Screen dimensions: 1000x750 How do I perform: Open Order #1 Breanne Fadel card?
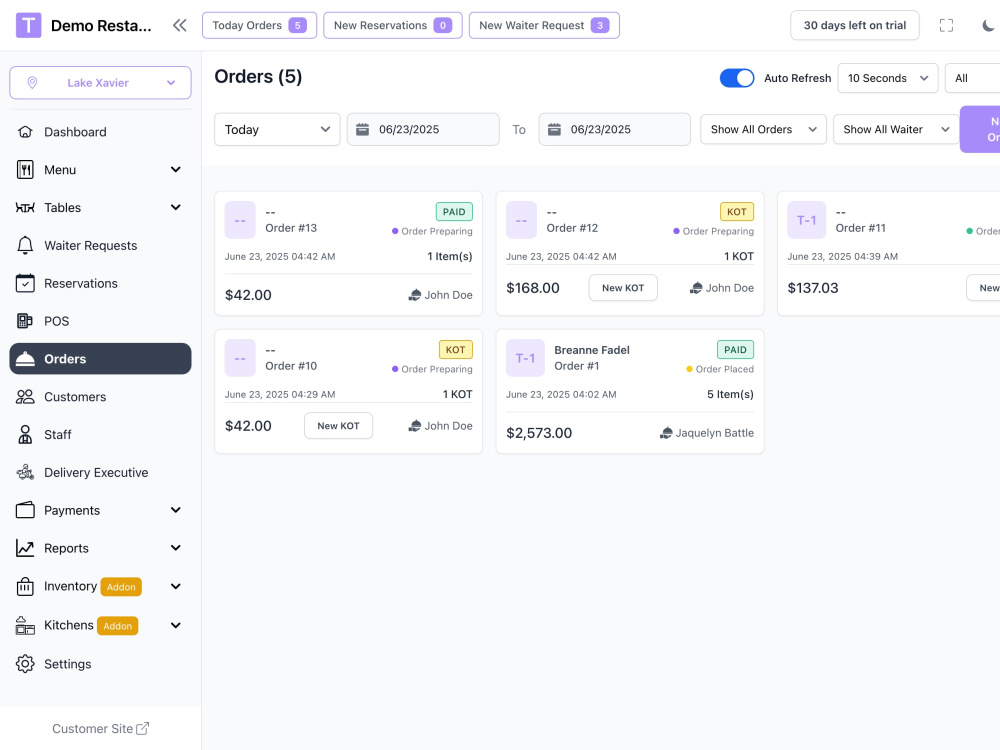[x=629, y=392]
